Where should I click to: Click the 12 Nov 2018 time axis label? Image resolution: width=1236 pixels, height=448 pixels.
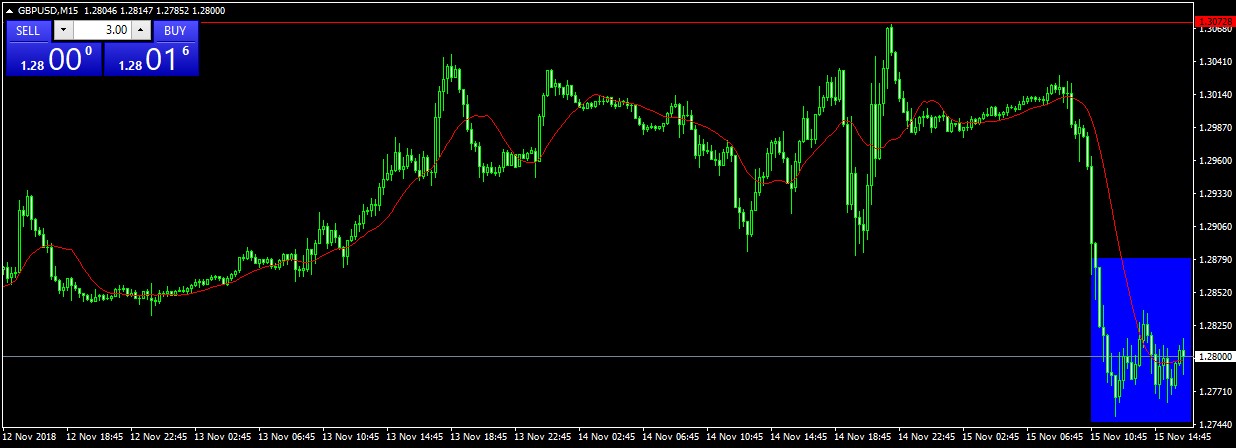click(29, 437)
